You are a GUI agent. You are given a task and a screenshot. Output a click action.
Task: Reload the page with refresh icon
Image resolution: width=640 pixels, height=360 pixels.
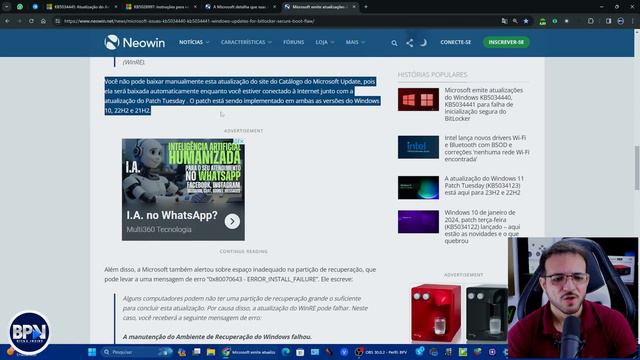[31, 21]
